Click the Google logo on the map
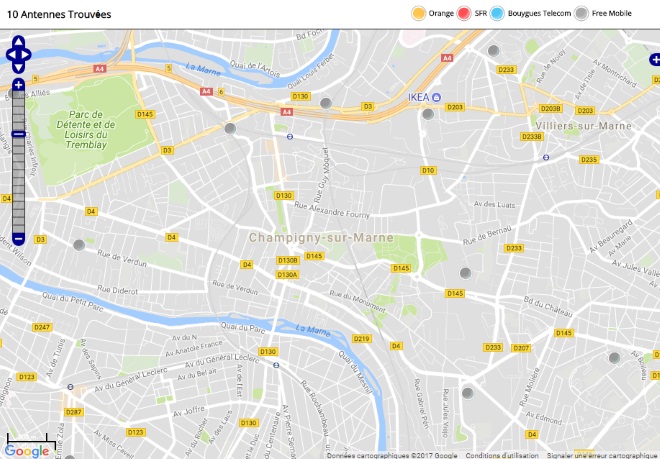This screenshot has height=459, width=660. (x=27, y=451)
